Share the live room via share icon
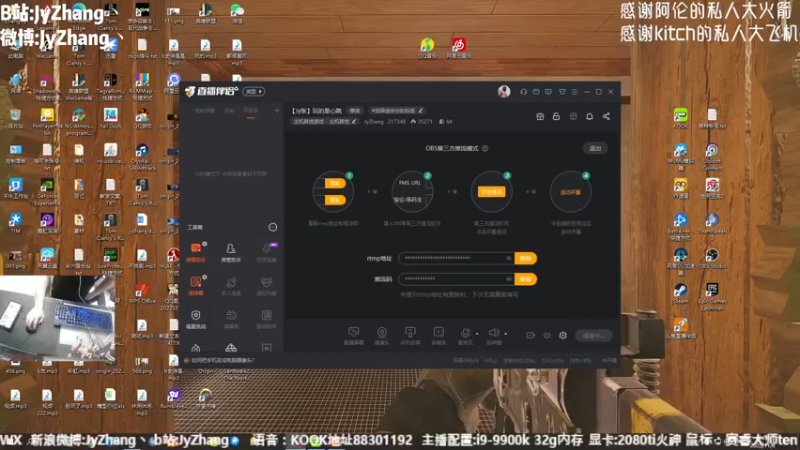Screen dimensions: 800x450 [606, 116]
